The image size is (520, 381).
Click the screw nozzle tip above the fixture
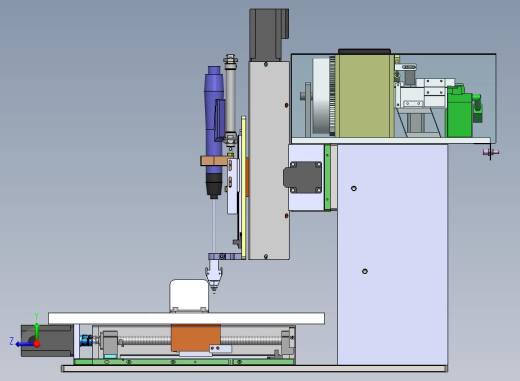(213, 278)
